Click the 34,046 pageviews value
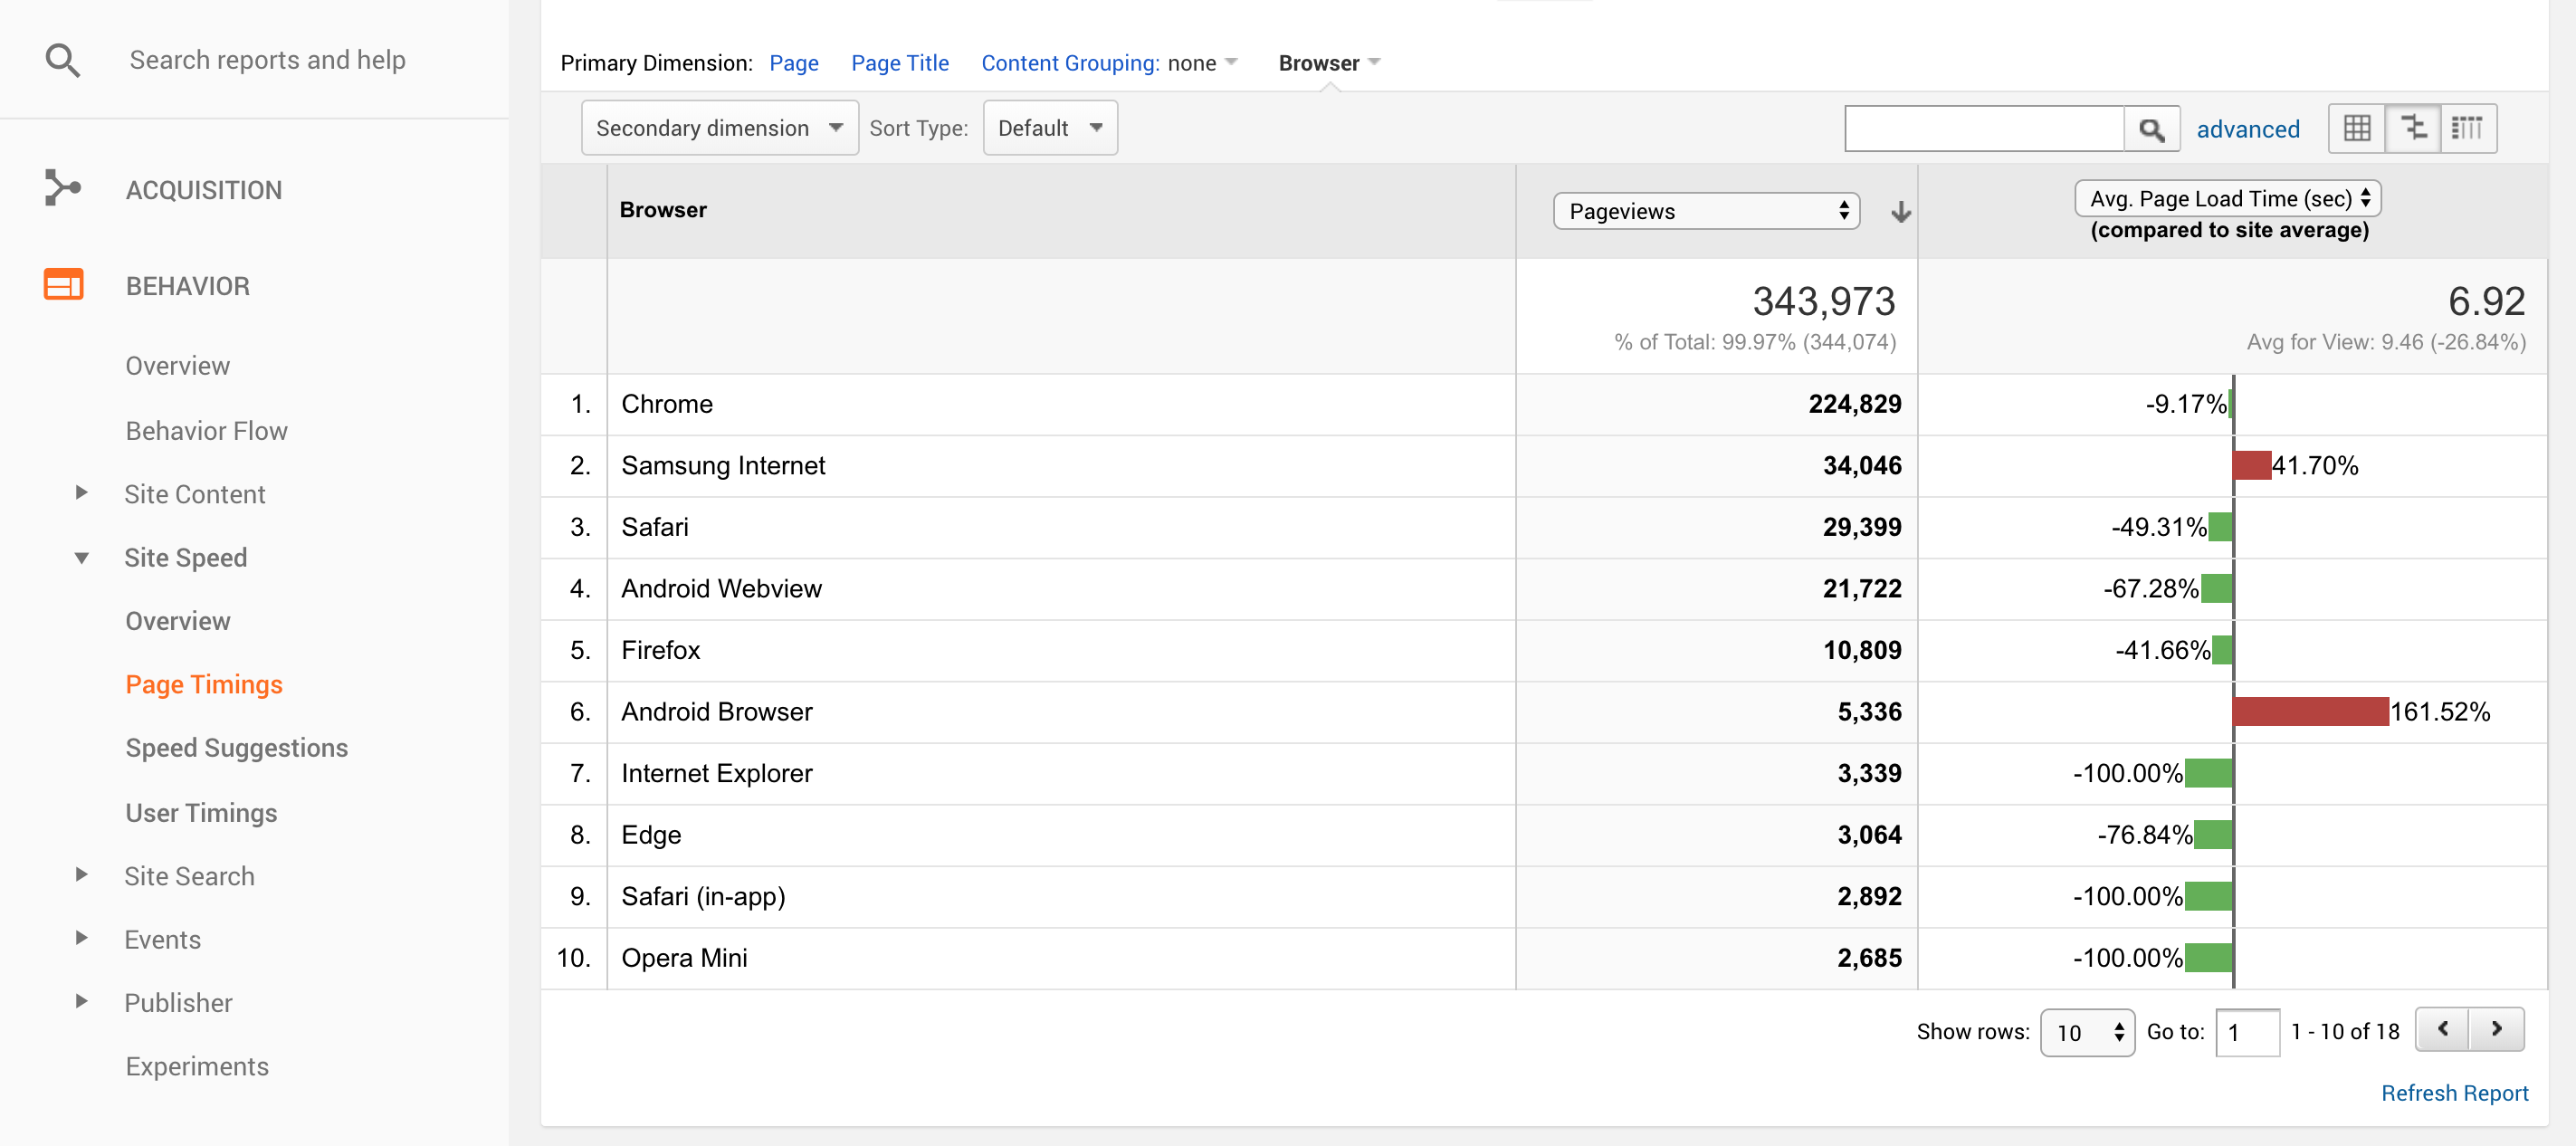2576x1146 pixels. click(1862, 466)
